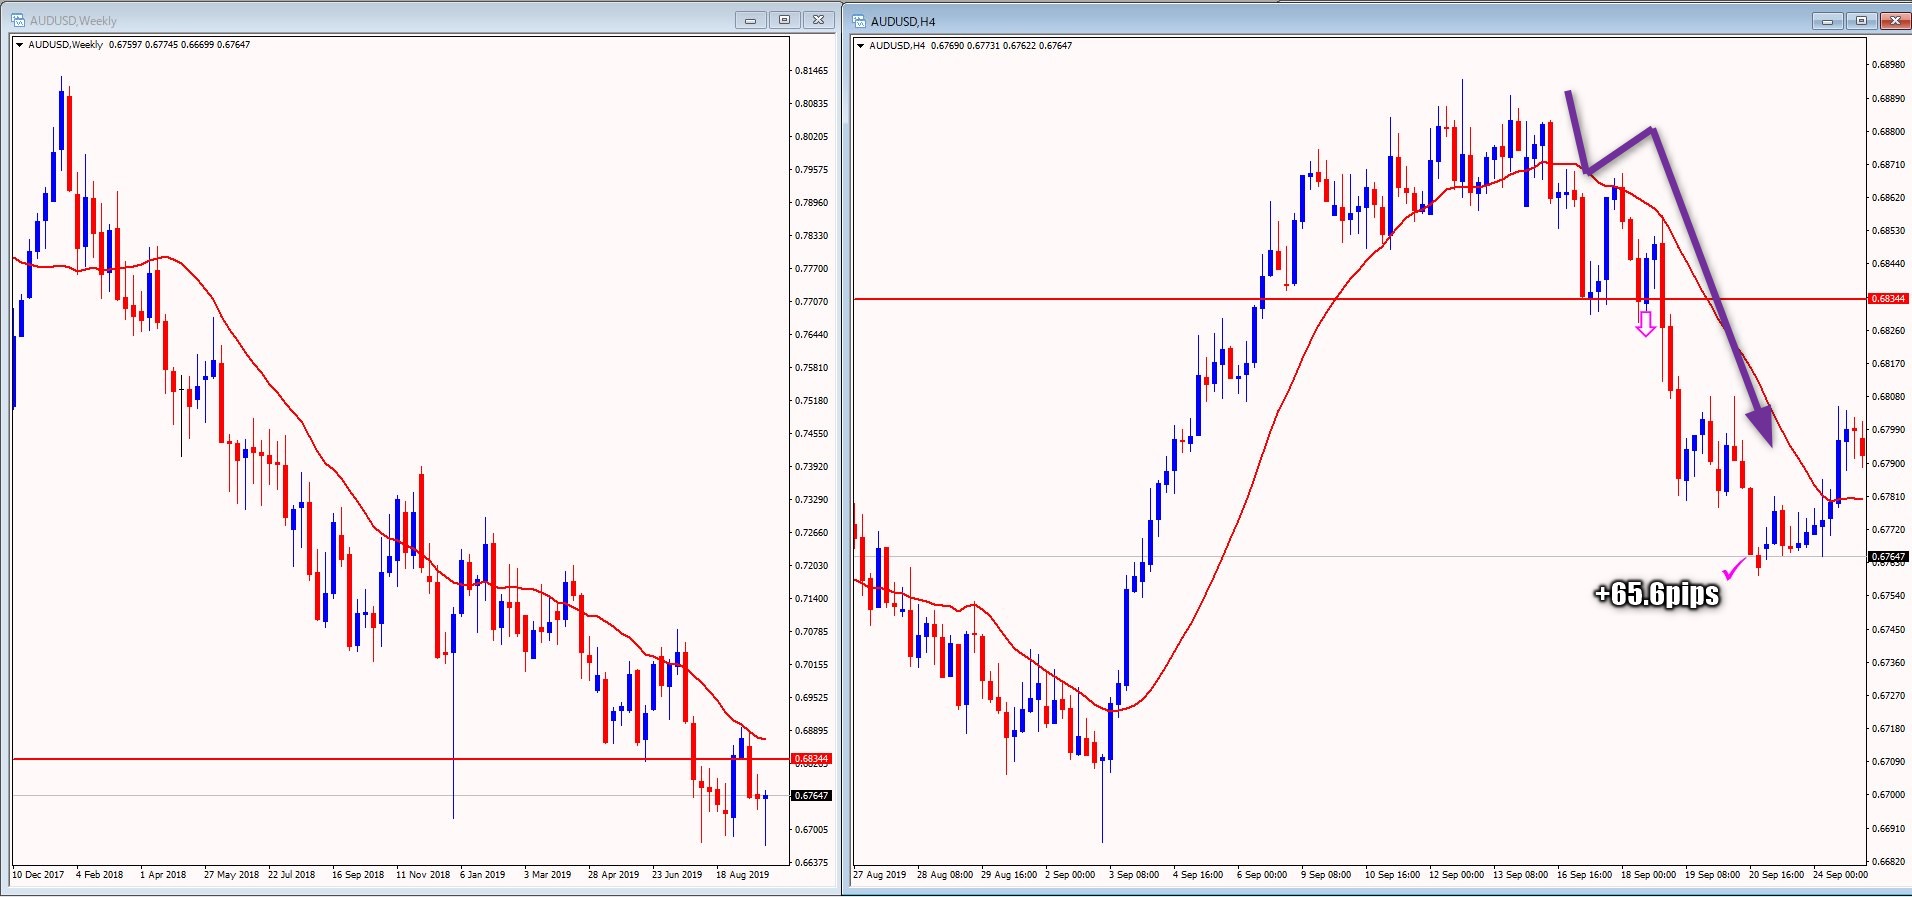Click the AUDUSD,Weekly window chart icon
Screen dimensions: 1912x897
tap(18, 20)
